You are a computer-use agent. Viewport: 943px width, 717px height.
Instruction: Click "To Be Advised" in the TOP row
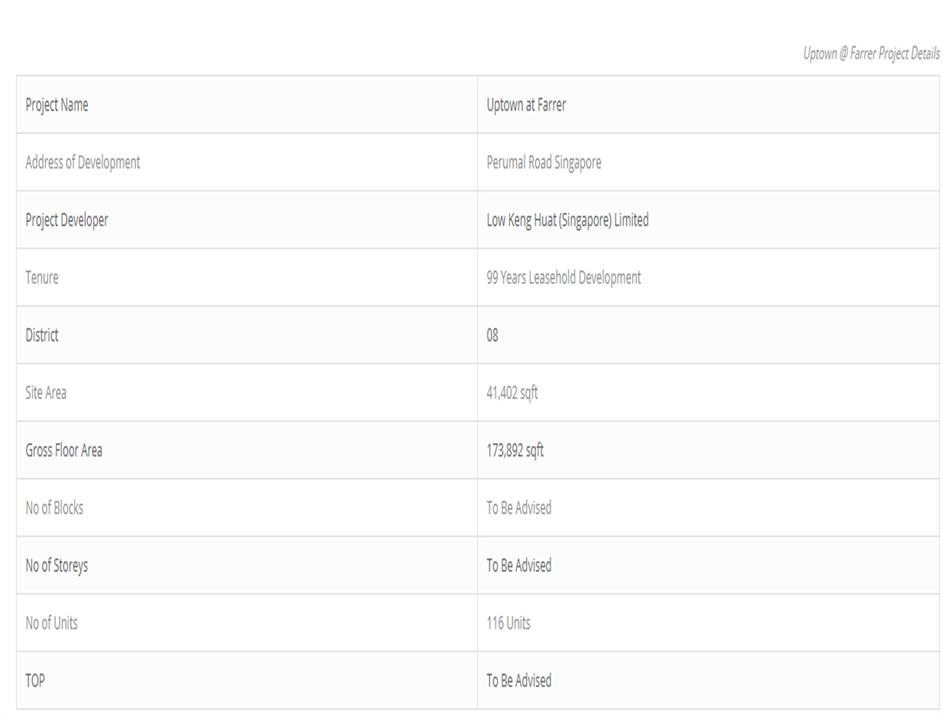pos(519,680)
